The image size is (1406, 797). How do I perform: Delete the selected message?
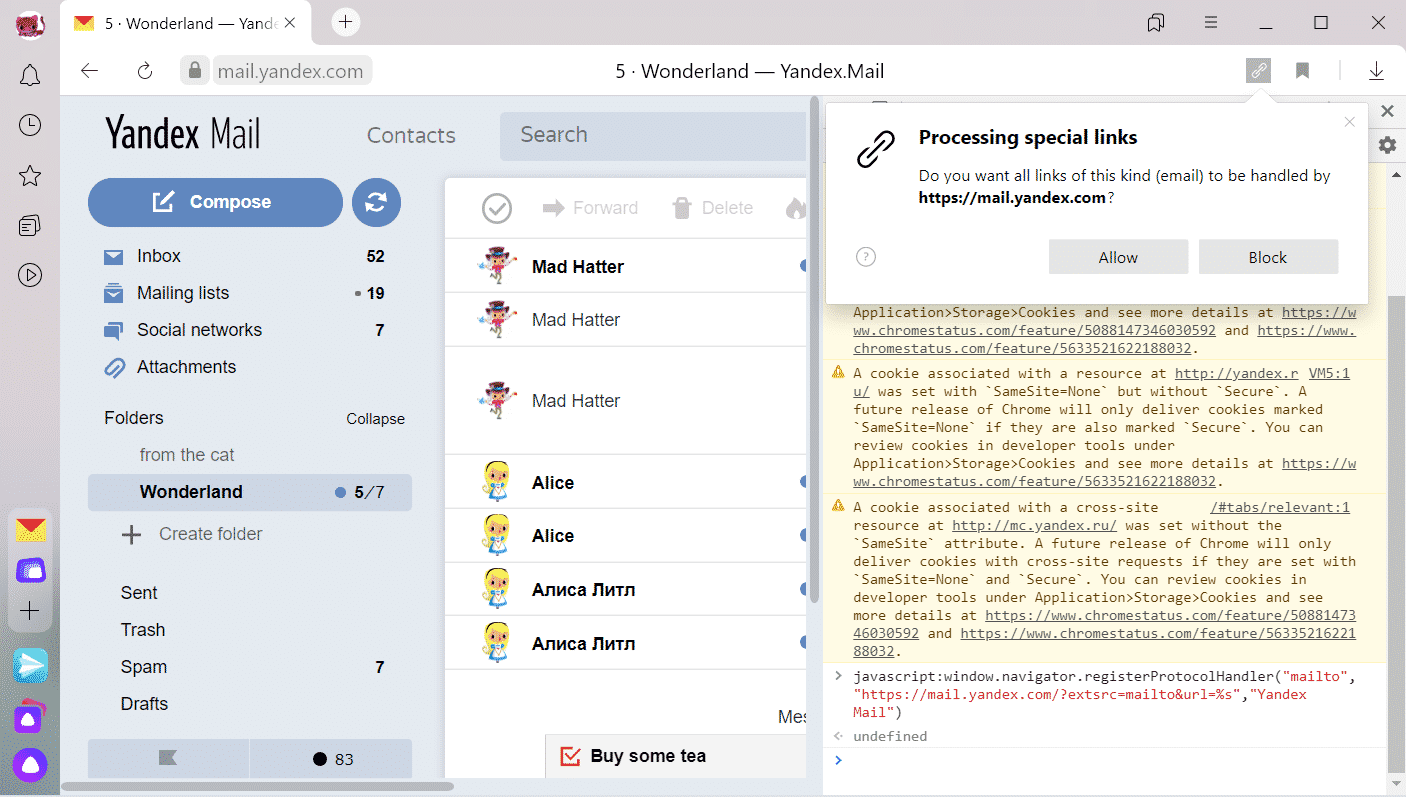point(712,208)
